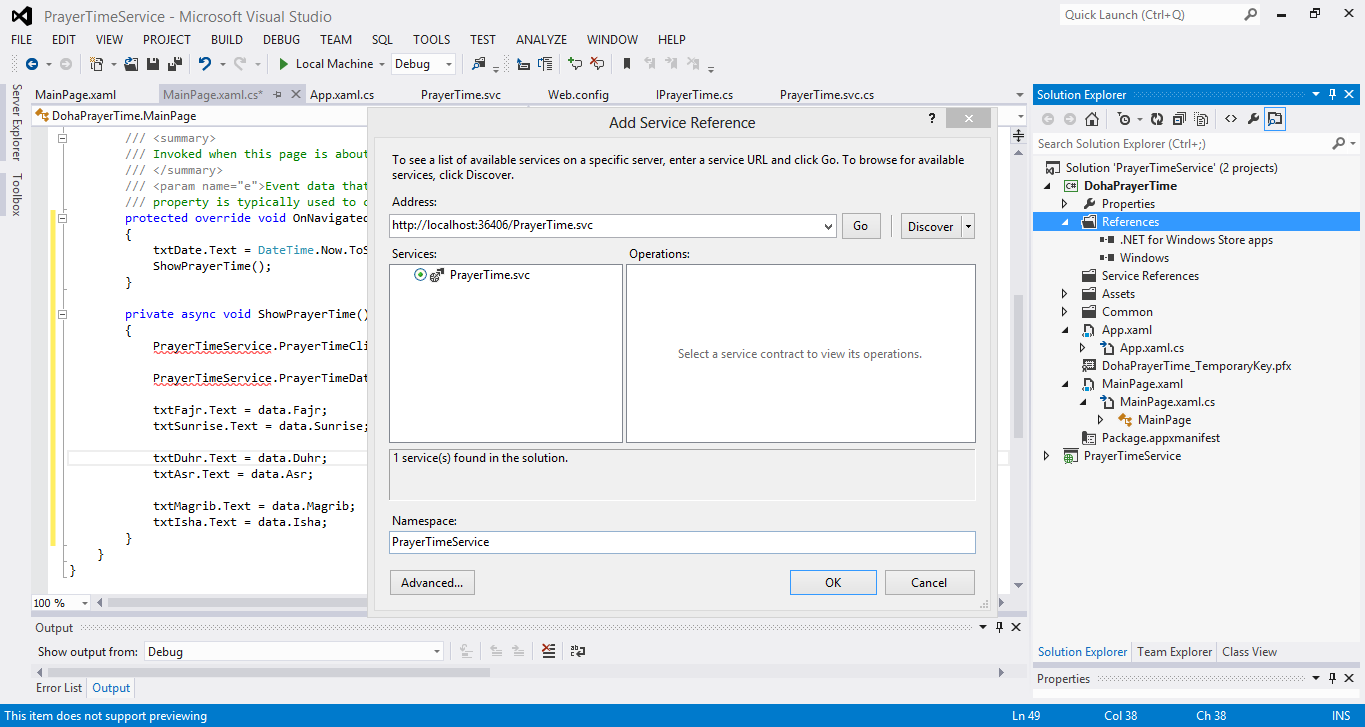Toggle Preview Selected Items icon
1365x727 pixels.
tap(1275, 119)
